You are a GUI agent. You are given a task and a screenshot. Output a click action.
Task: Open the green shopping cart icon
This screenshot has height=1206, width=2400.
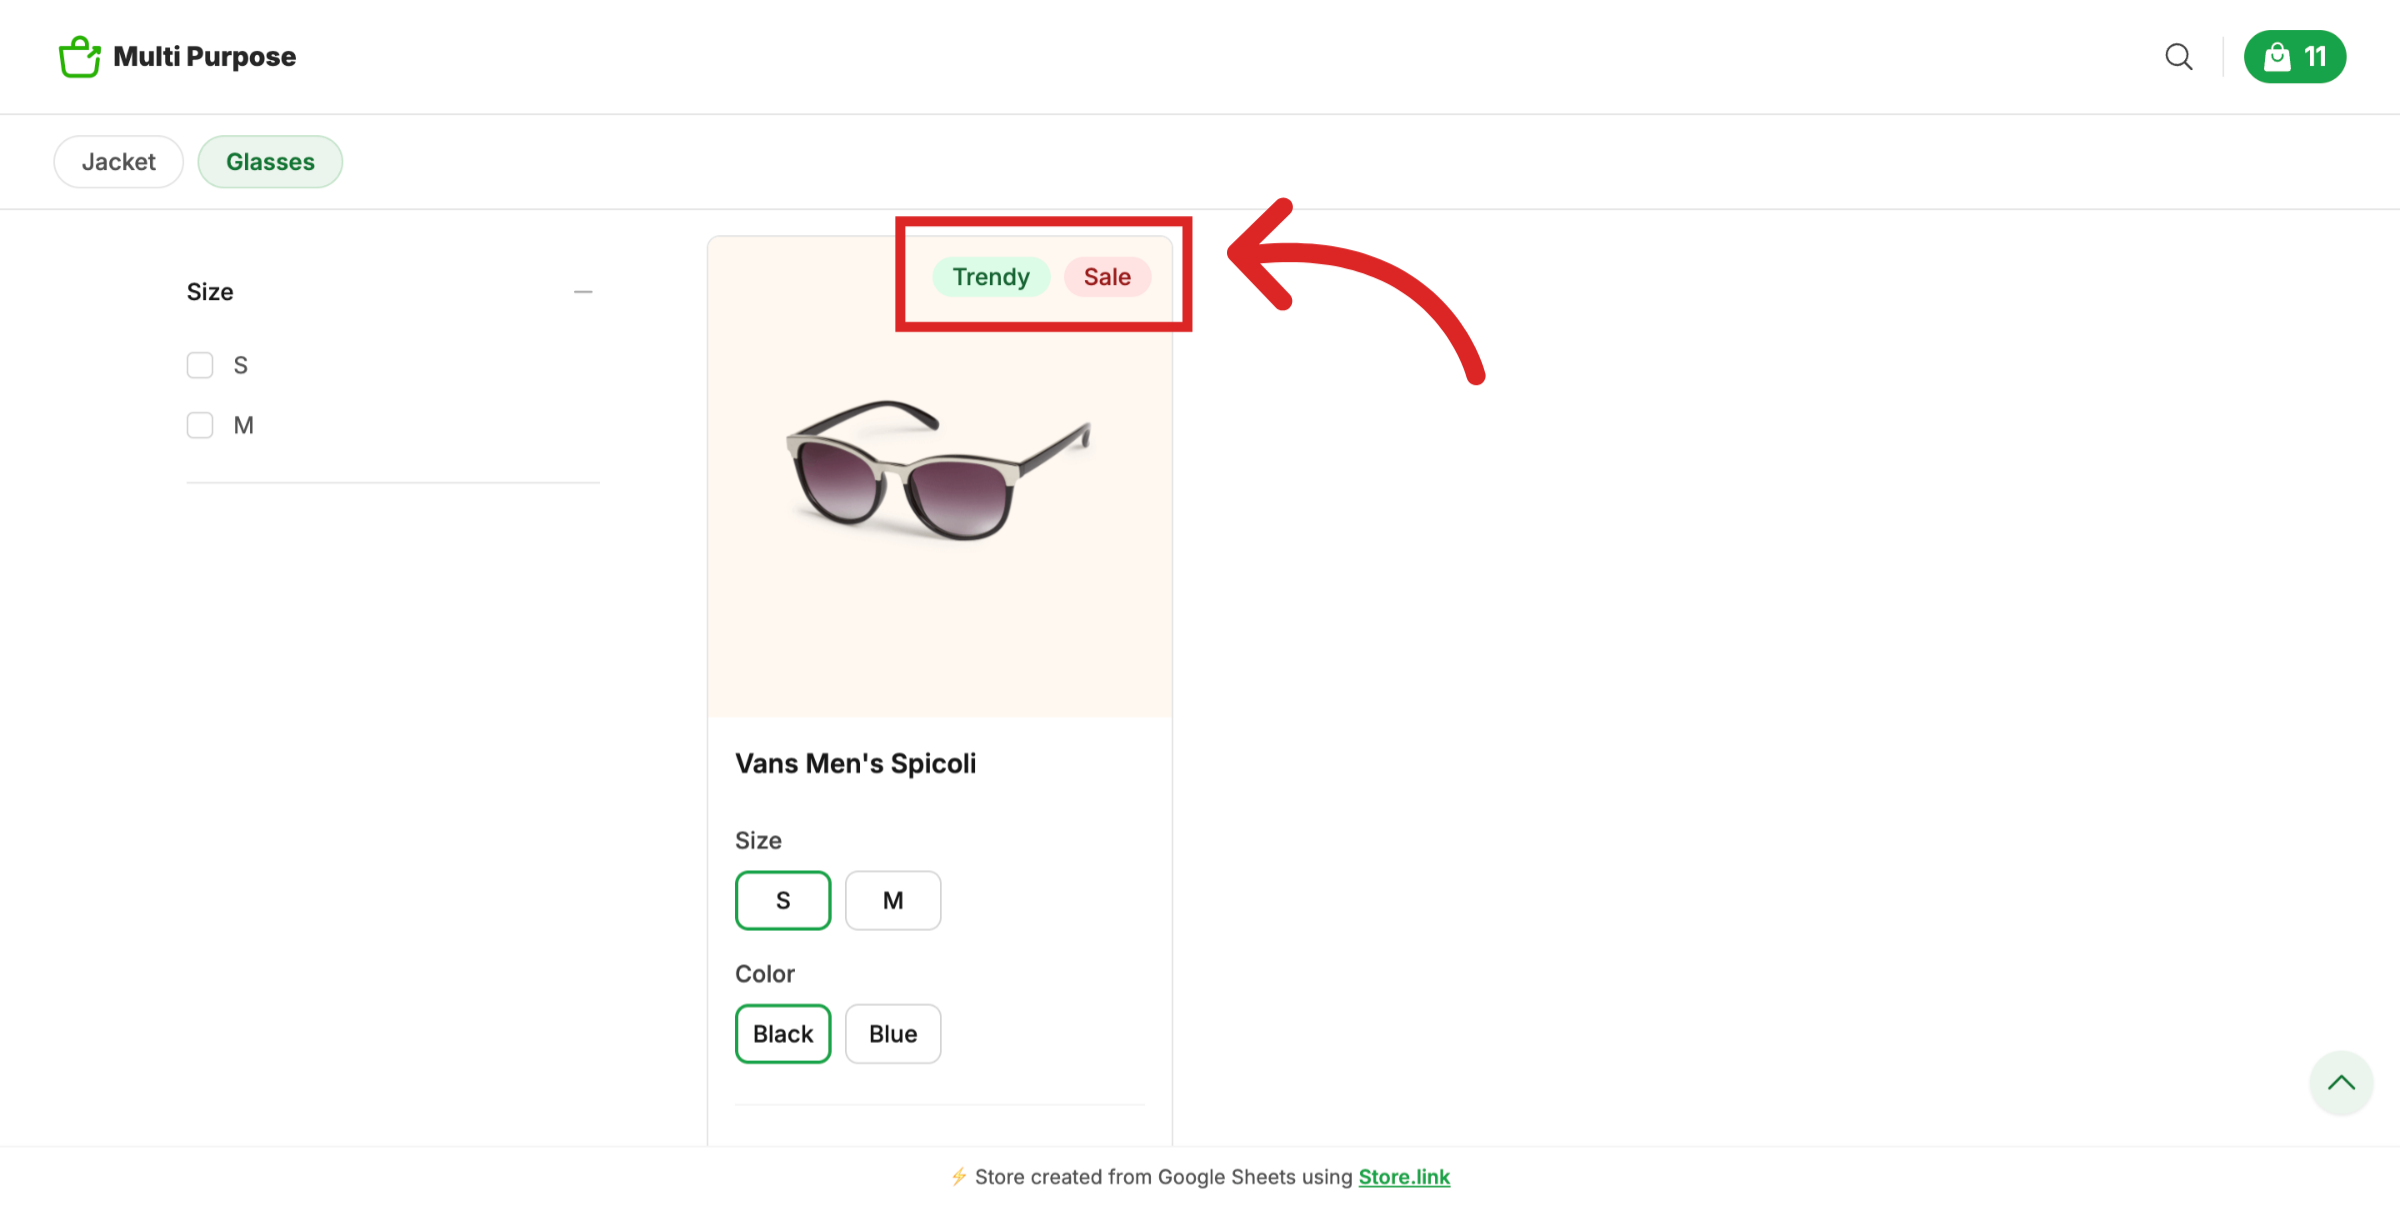tap(2277, 57)
